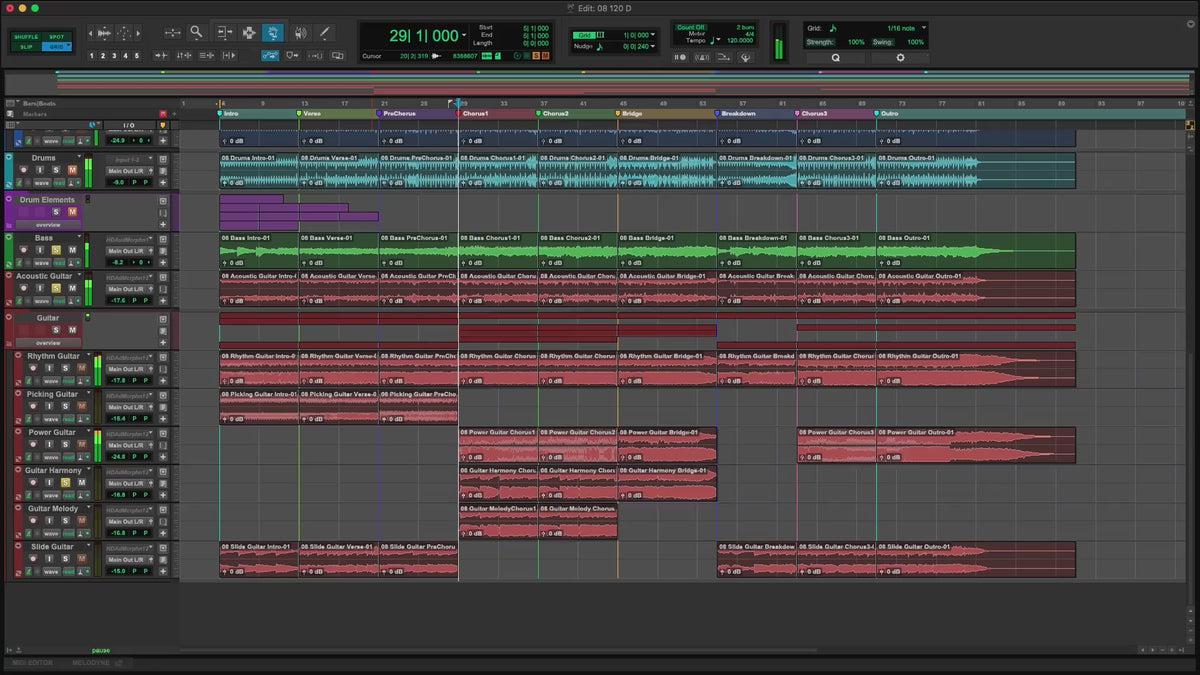The image size is (1200, 675).
Task: Enable Shuffle edit mode
Action: tap(26, 37)
